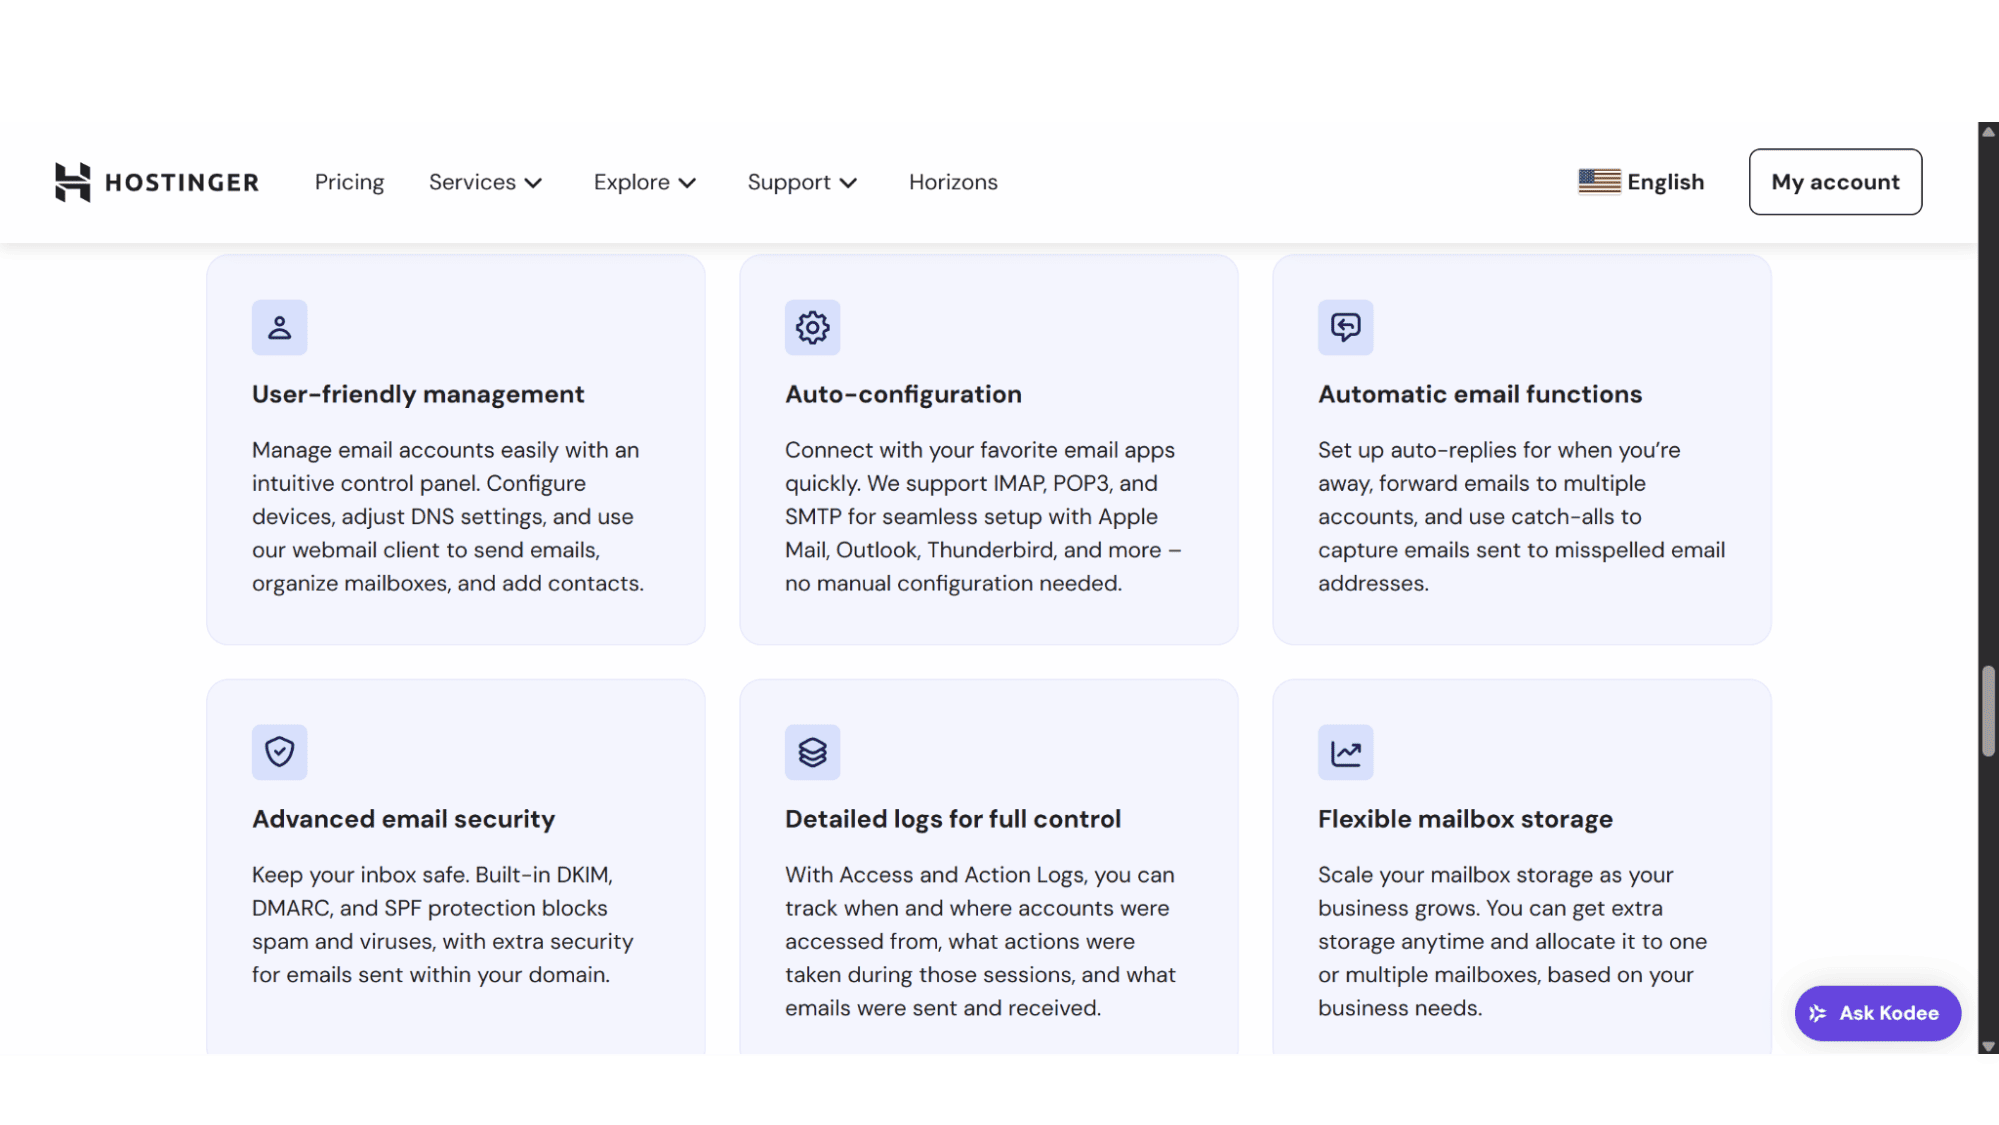
Task: Open the Ask Kodee chat assistant
Action: pyautogui.click(x=1877, y=1013)
